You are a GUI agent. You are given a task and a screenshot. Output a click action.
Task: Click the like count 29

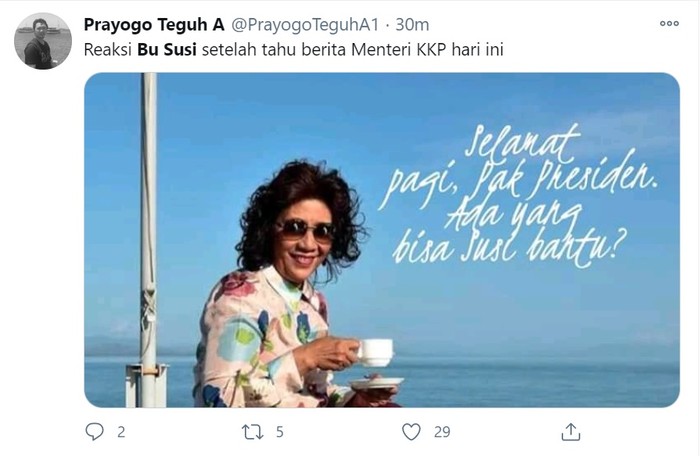coord(442,432)
